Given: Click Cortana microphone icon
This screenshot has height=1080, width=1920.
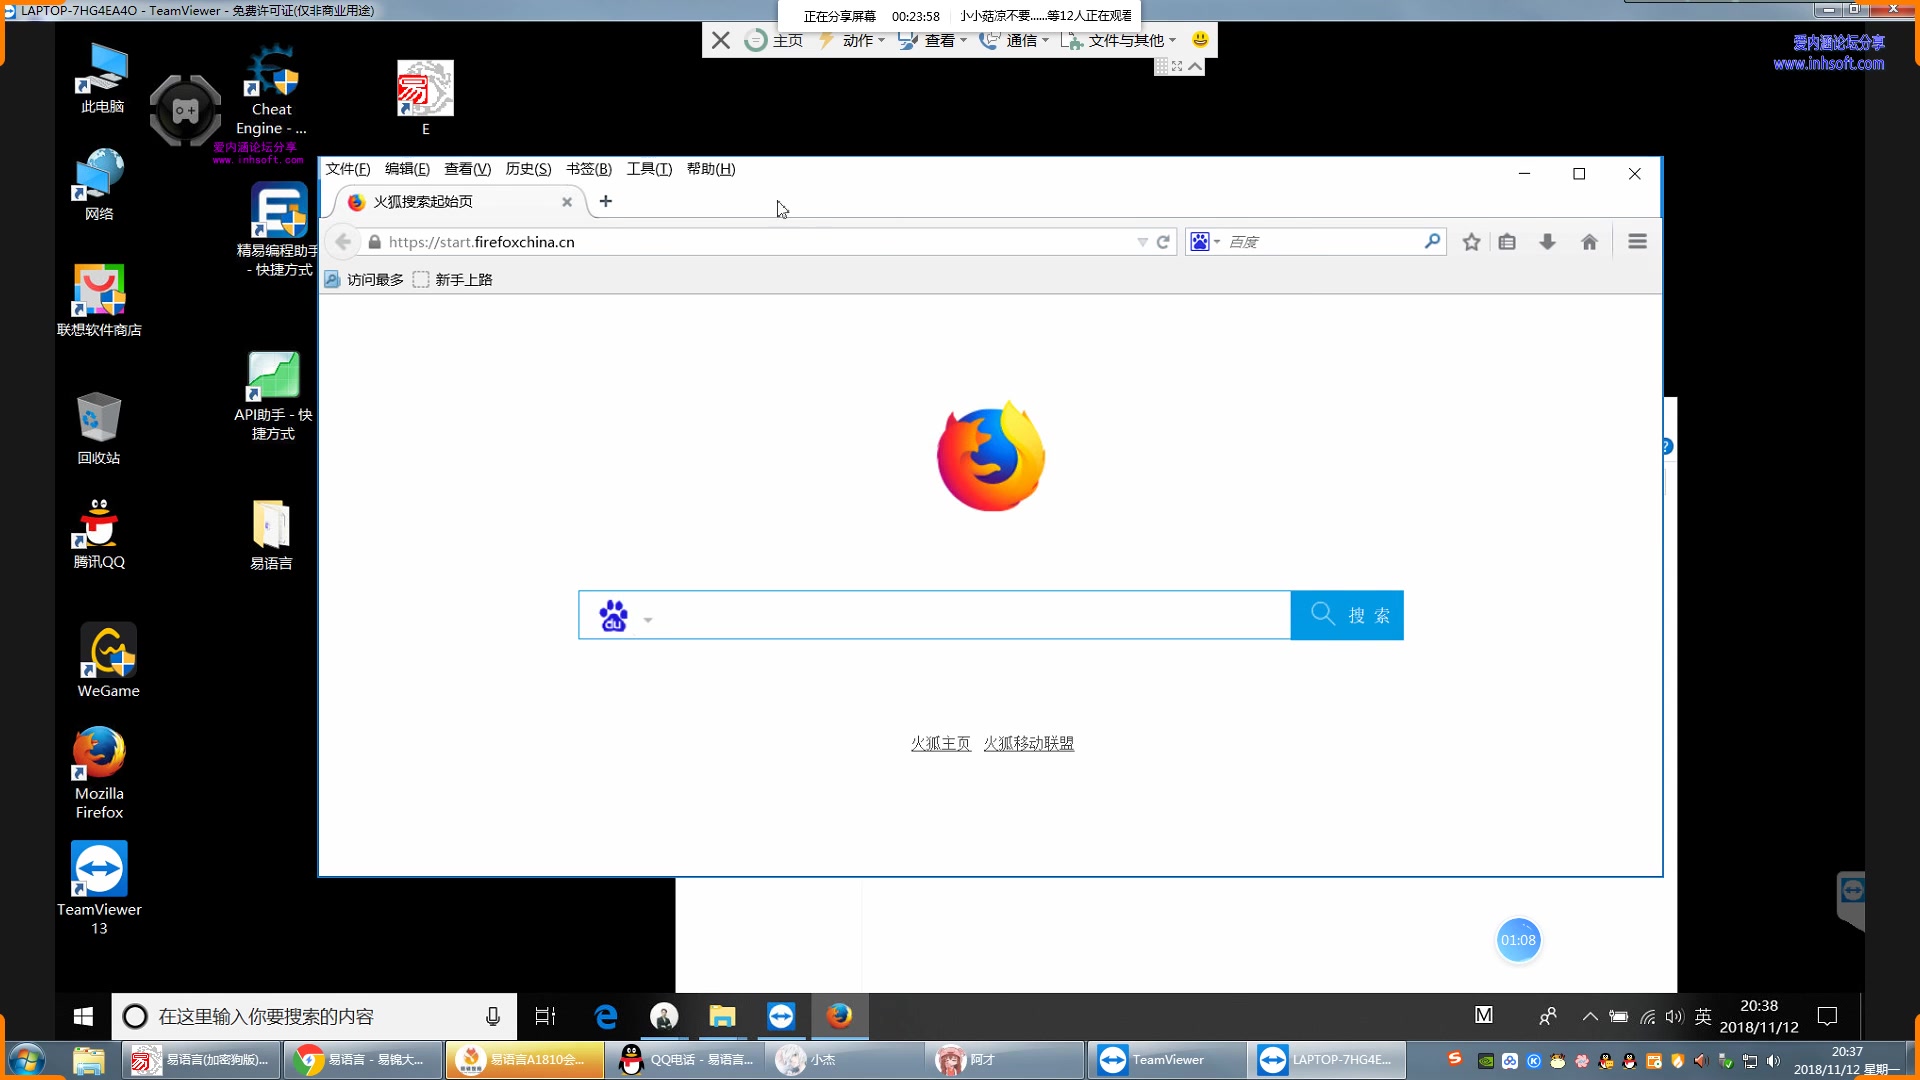Looking at the screenshot, I should pyautogui.click(x=493, y=1016).
